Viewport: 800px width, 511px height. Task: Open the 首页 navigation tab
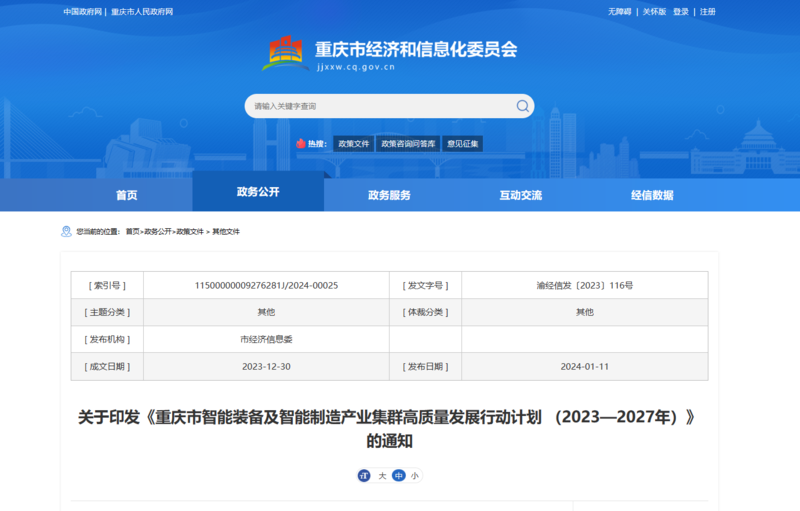pos(127,195)
